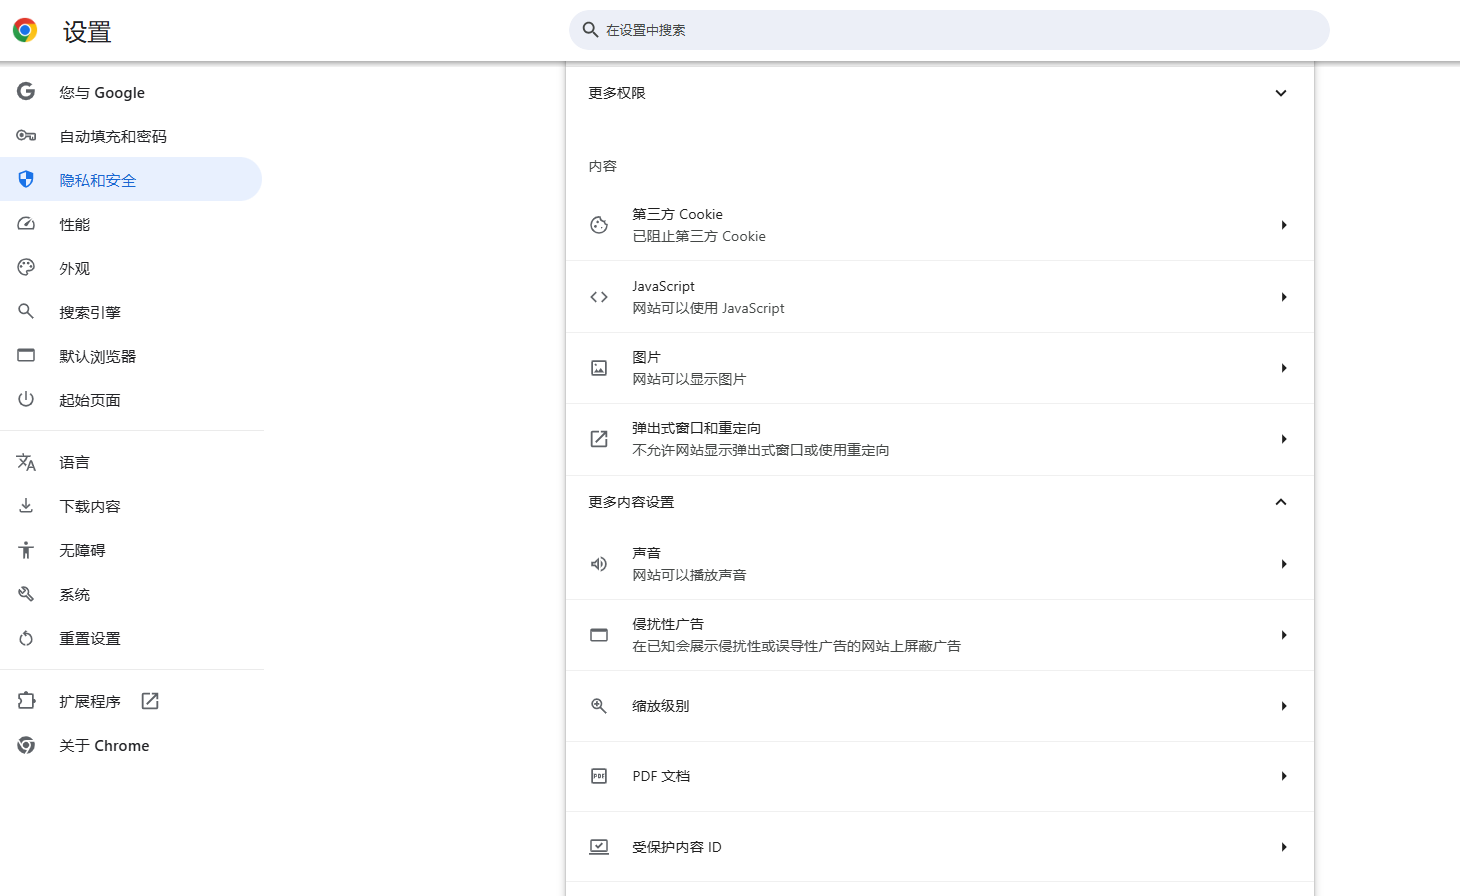1460x896 pixels.
Task: Open 第三方 Cookie via its right arrow
Action: (1284, 225)
